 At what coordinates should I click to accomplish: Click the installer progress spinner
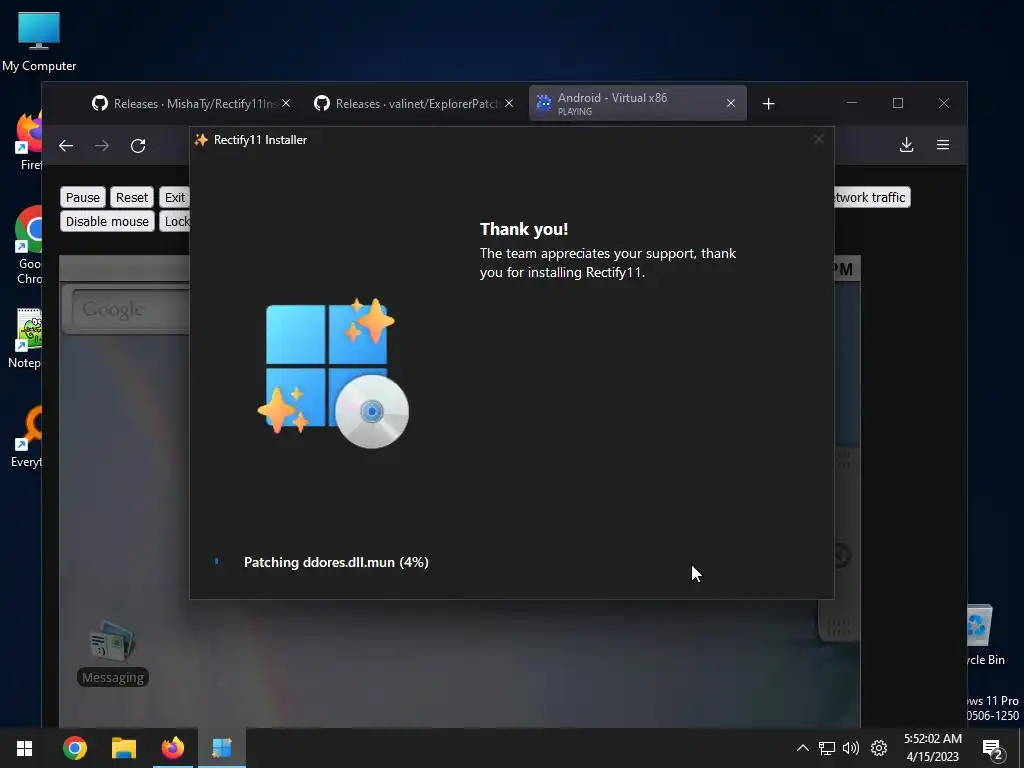217,562
